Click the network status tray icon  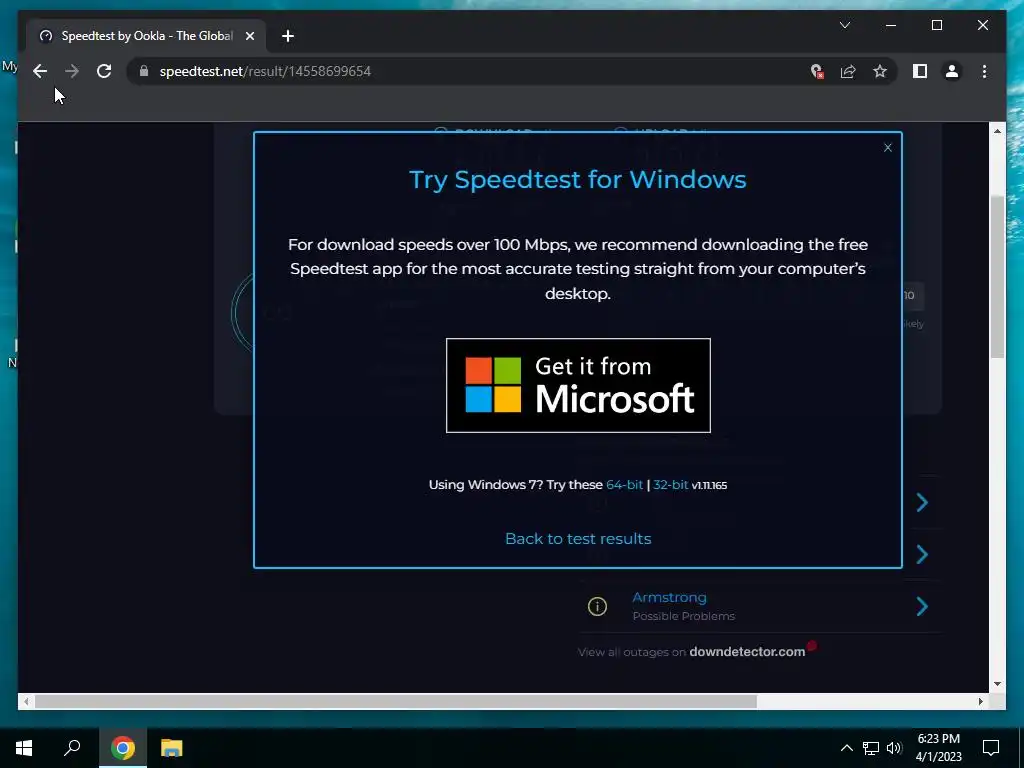coord(871,748)
